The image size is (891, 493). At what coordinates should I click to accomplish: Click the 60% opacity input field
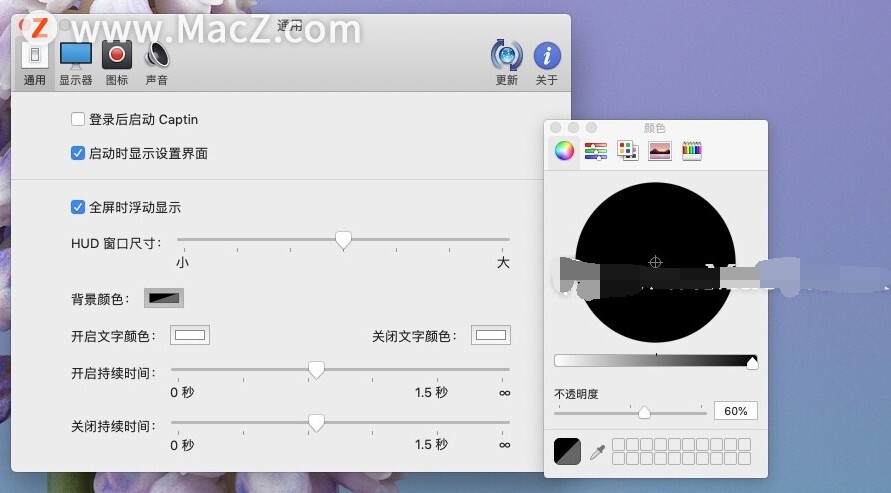[735, 411]
